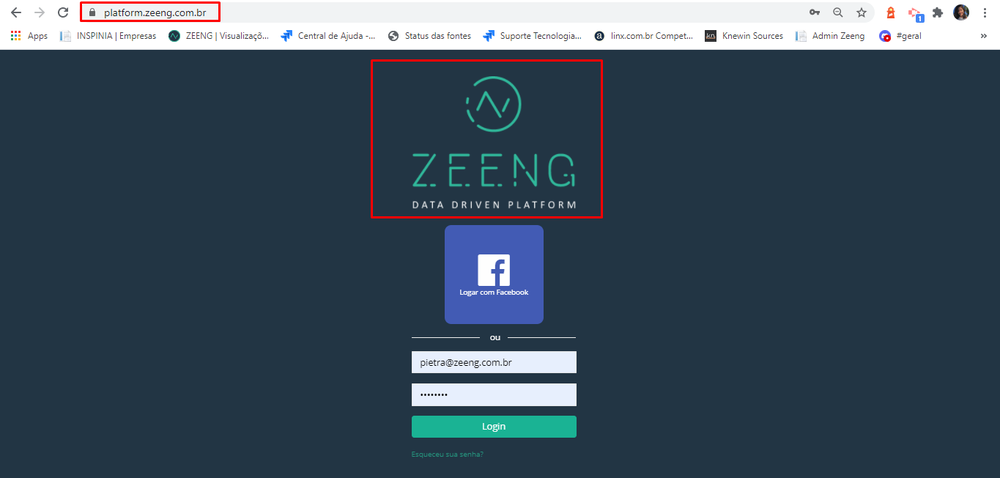The width and height of the screenshot is (1000, 478).
Task: Click the browser back arrow
Action: [17, 12]
